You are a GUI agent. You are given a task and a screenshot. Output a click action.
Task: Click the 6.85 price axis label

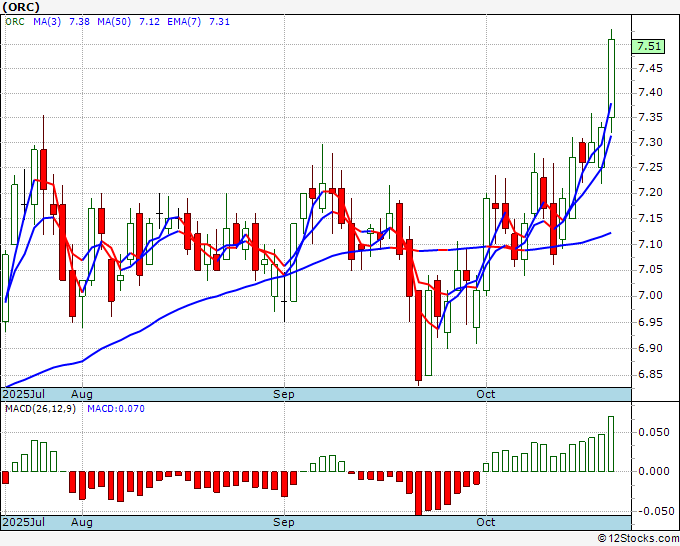tap(651, 375)
